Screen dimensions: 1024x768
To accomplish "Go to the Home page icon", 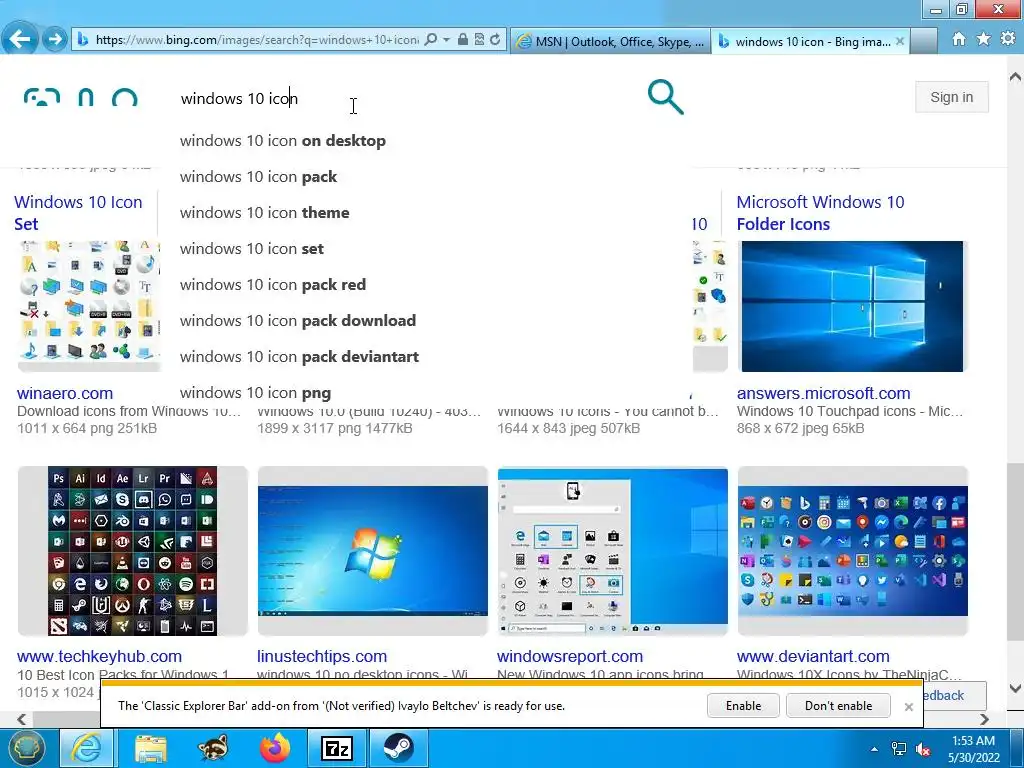I will click(x=959, y=39).
